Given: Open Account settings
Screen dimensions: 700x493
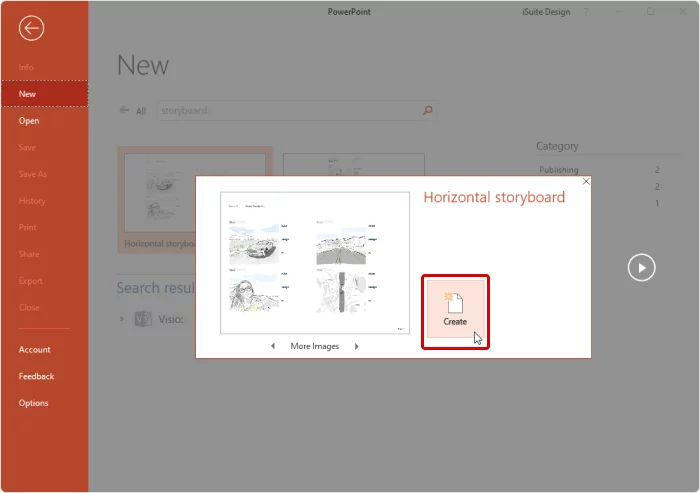Looking at the screenshot, I should pyautogui.click(x=34, y=350).
